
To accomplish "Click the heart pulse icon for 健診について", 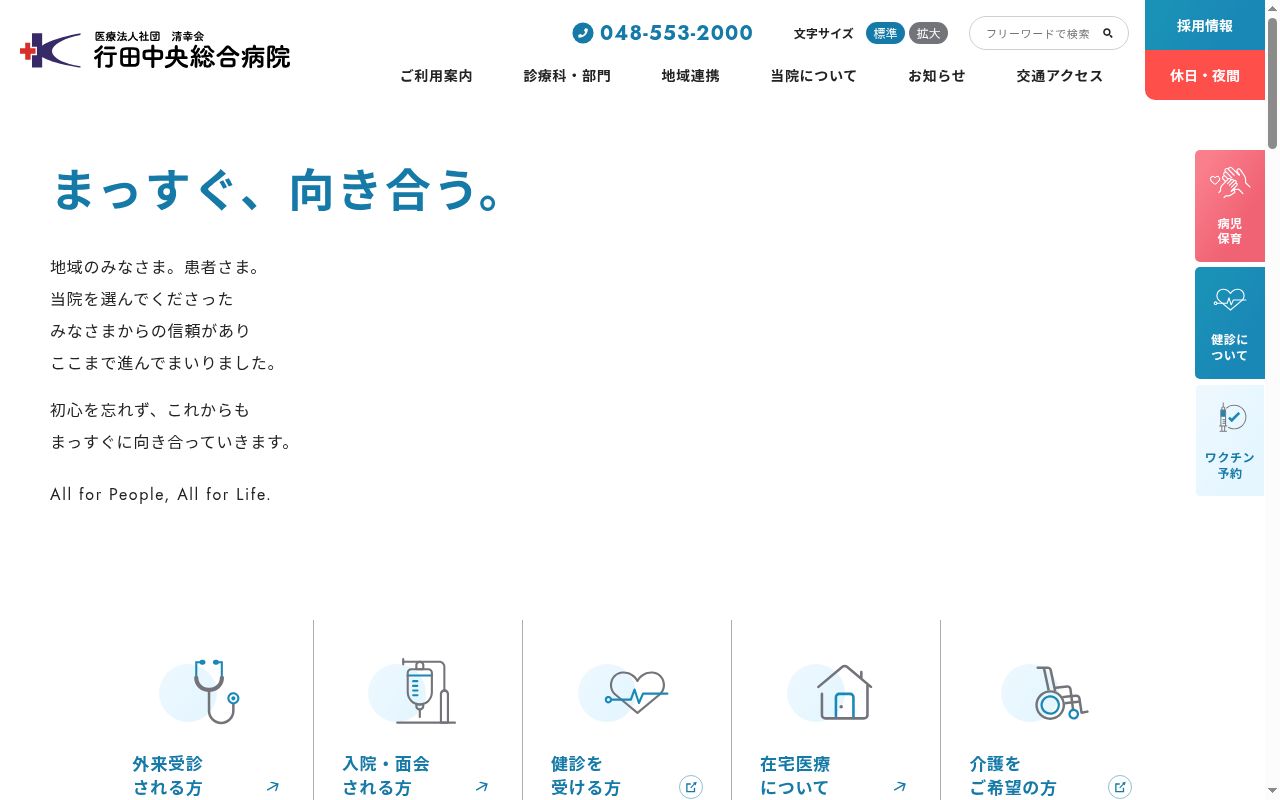I will [1229, 299].
